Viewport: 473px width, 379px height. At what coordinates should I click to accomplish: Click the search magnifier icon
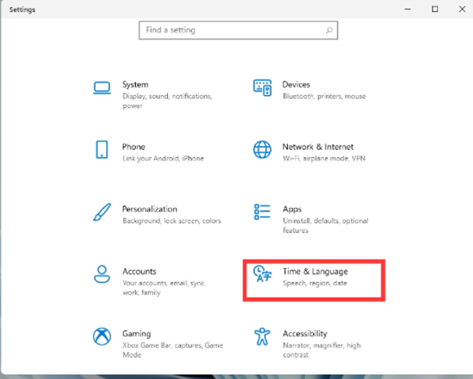(x=329, y=30)
